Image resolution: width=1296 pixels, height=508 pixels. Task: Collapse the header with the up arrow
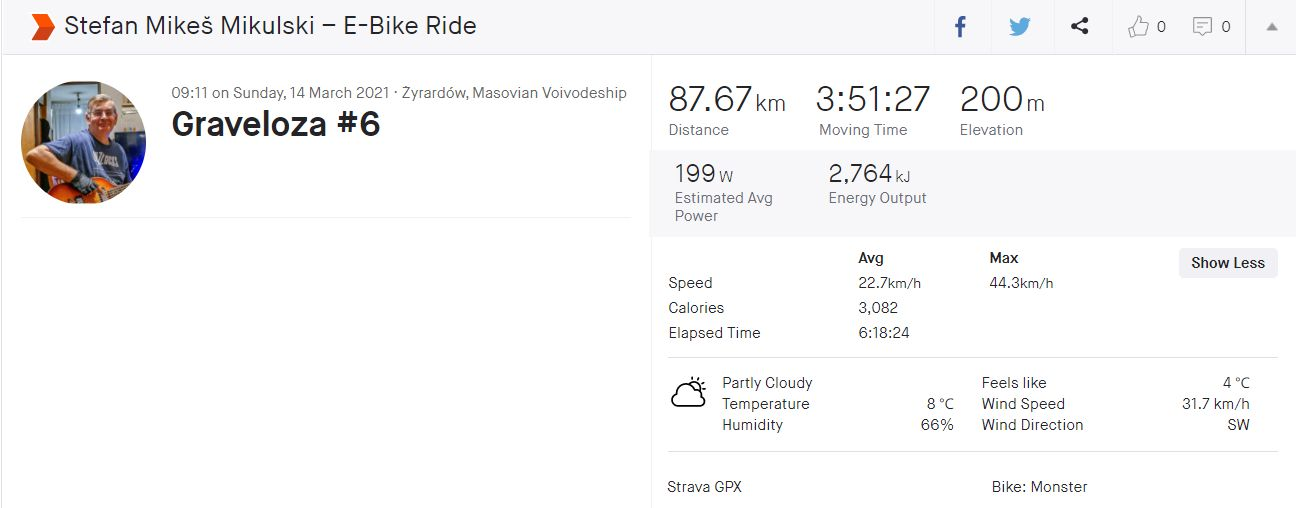(1272, 27)
